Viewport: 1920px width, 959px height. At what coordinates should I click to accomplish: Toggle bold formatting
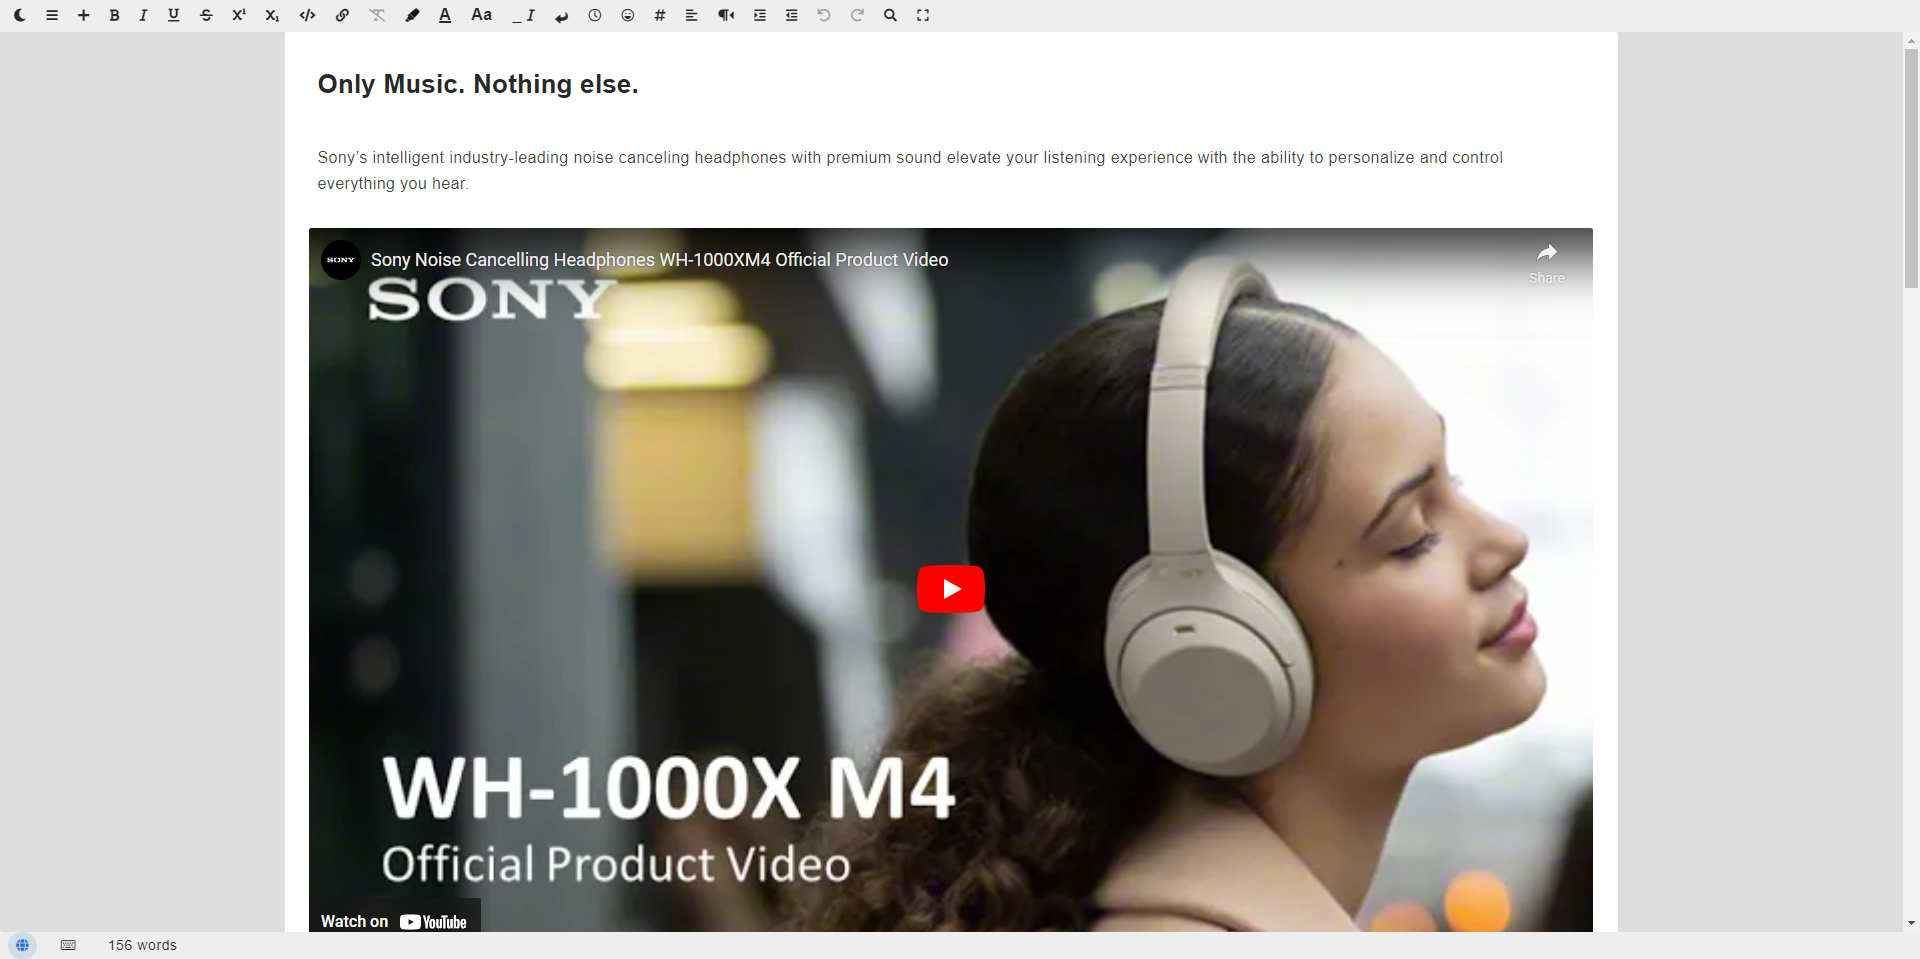coord(114,15)
